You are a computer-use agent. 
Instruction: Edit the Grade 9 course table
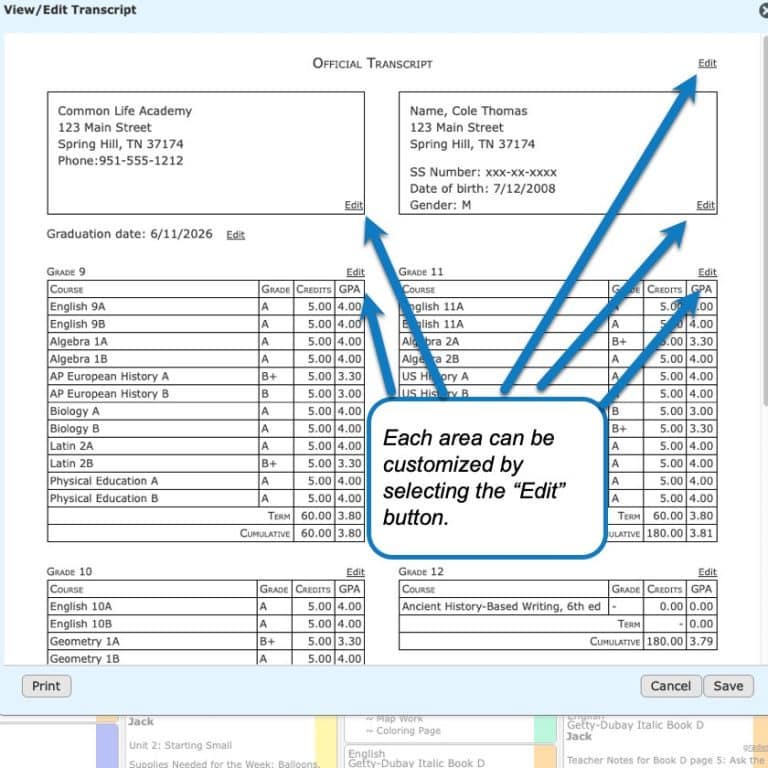(355, 272)
